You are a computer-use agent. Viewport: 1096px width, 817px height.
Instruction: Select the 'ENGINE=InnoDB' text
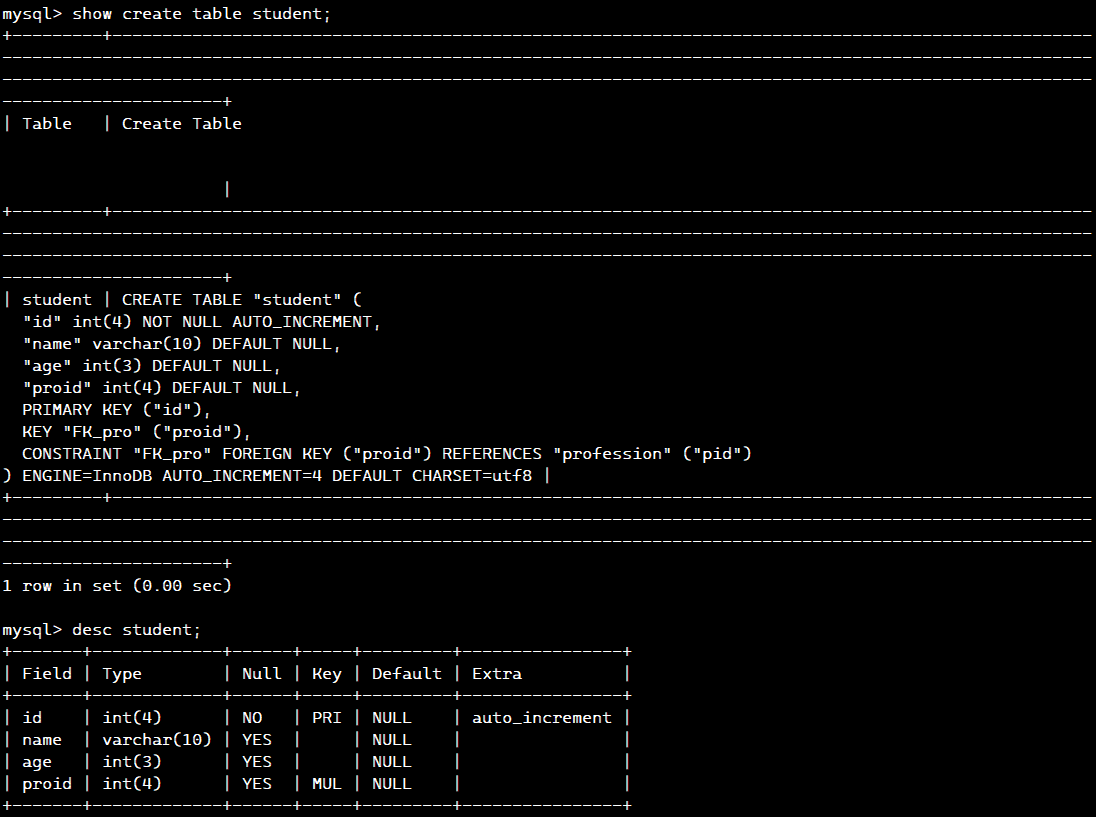pyautogui.click(x=87, y=476)
